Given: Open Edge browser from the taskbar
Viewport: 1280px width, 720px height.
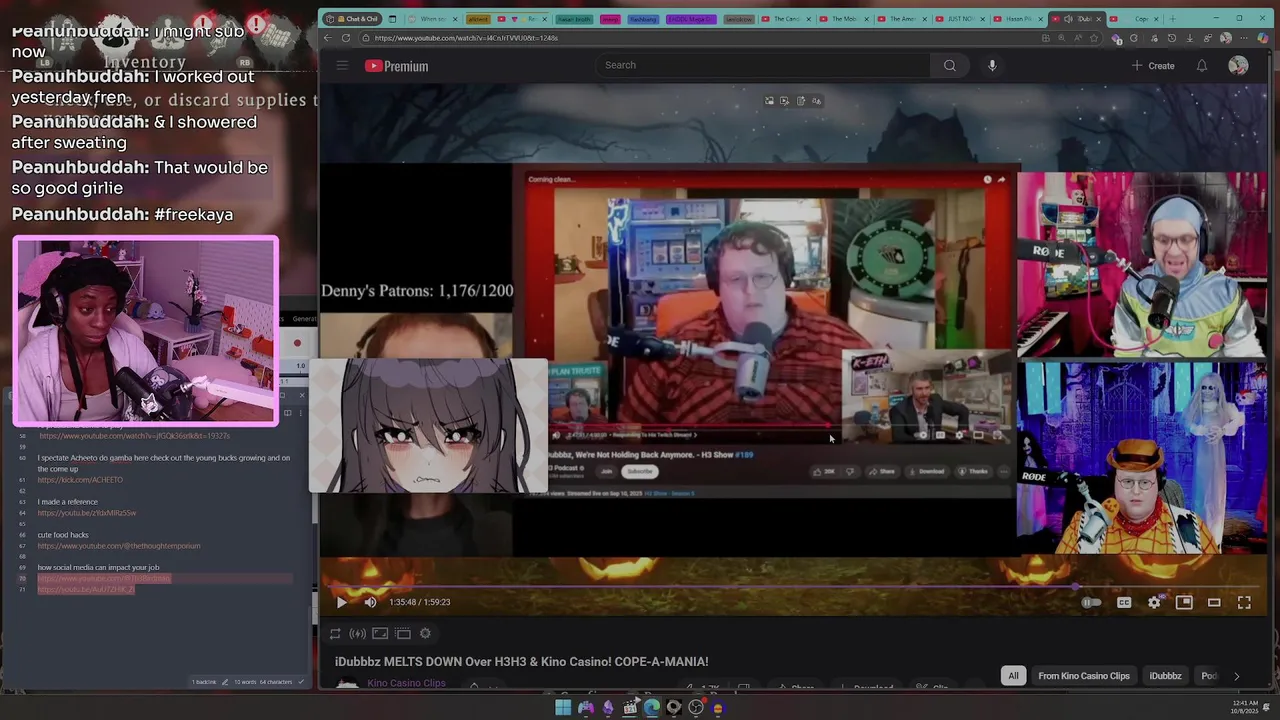Looking at the screenshot, I should click(651, 708).
